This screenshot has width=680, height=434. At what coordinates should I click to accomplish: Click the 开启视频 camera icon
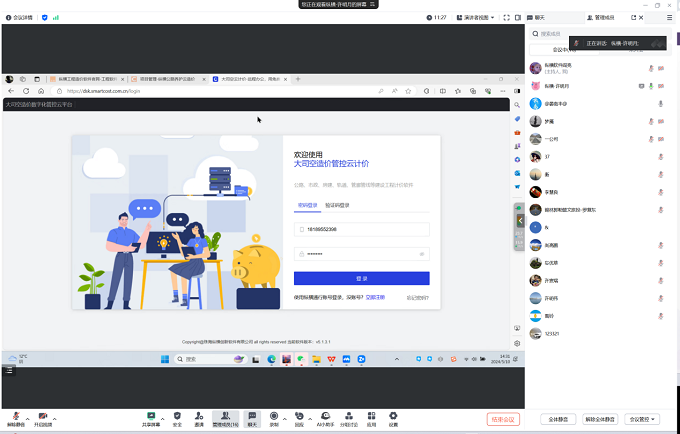coord(43,416)
